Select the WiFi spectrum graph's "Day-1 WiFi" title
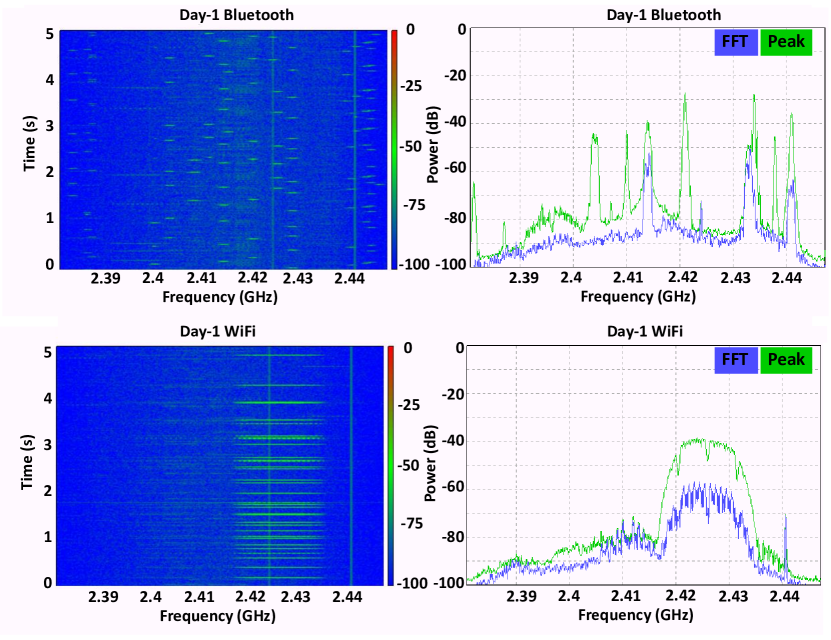The image size is (831, 640). [x=645, y=332]
